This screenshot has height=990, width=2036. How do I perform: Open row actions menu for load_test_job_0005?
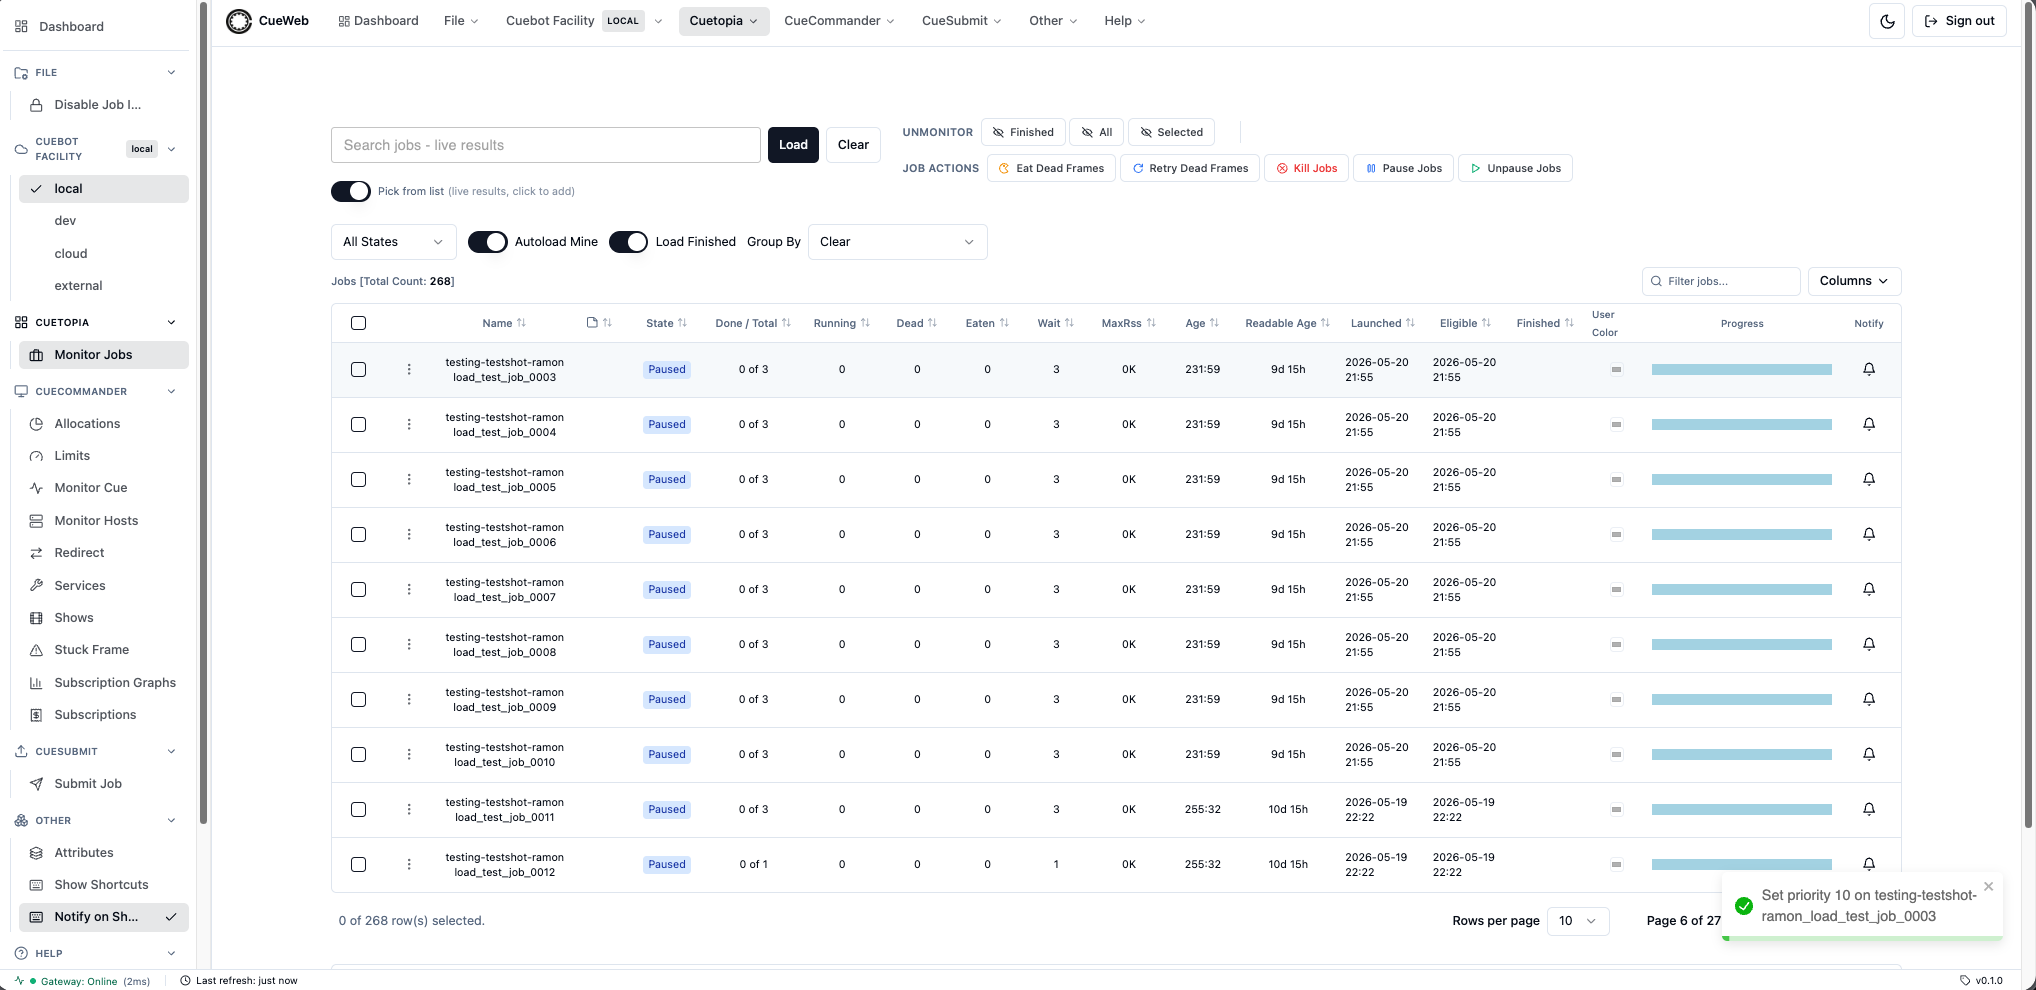(409, 480)
